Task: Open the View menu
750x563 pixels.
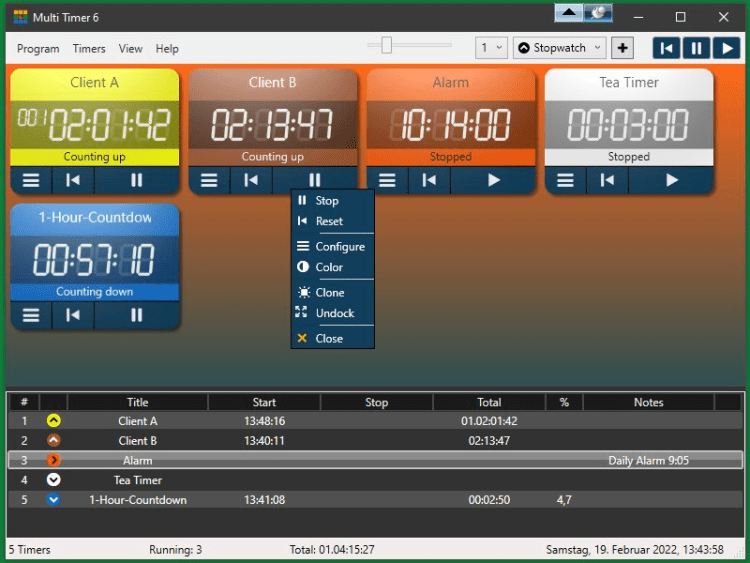Action: [x=131, y=49]
